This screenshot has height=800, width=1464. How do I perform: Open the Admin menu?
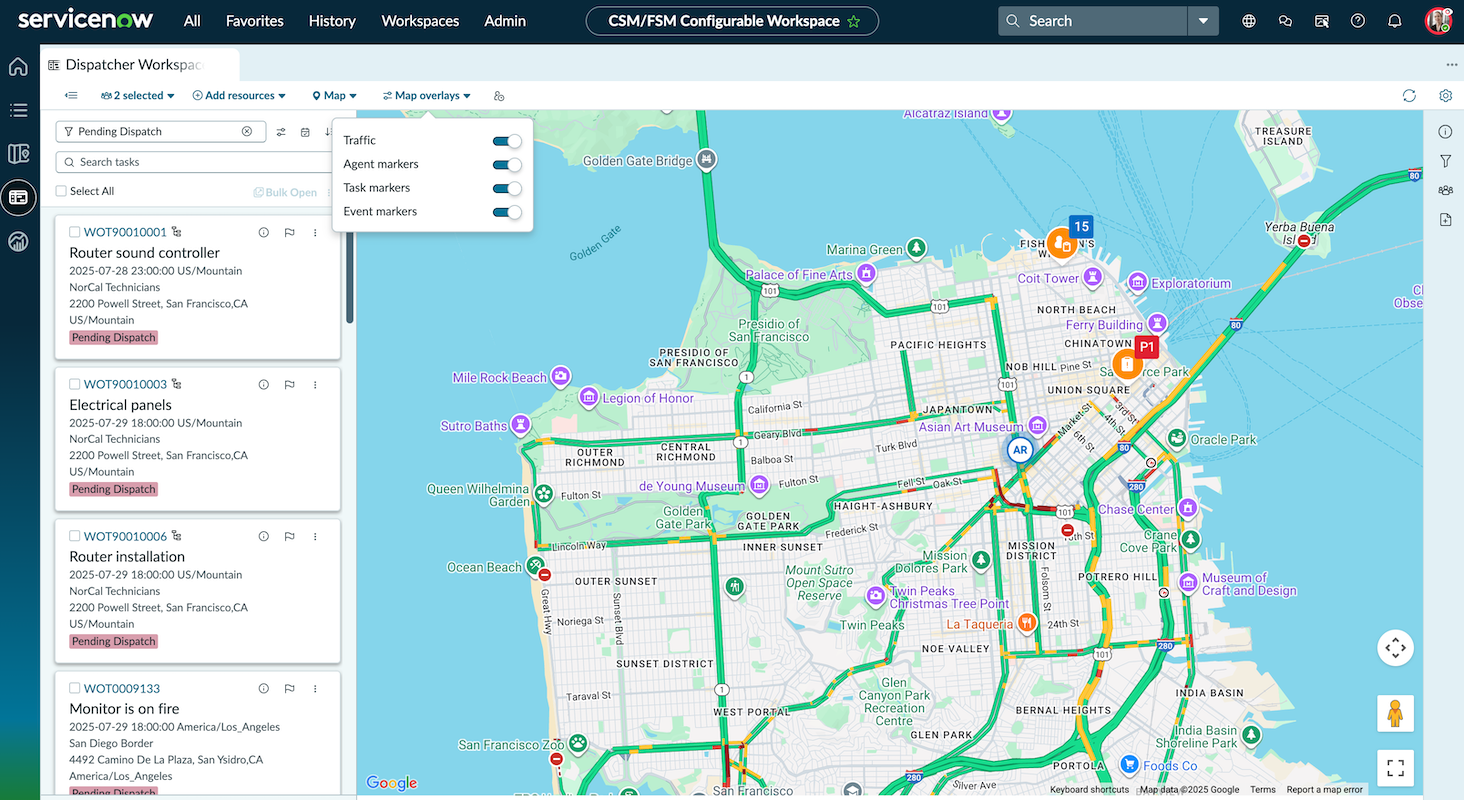[x=505, y=21]
